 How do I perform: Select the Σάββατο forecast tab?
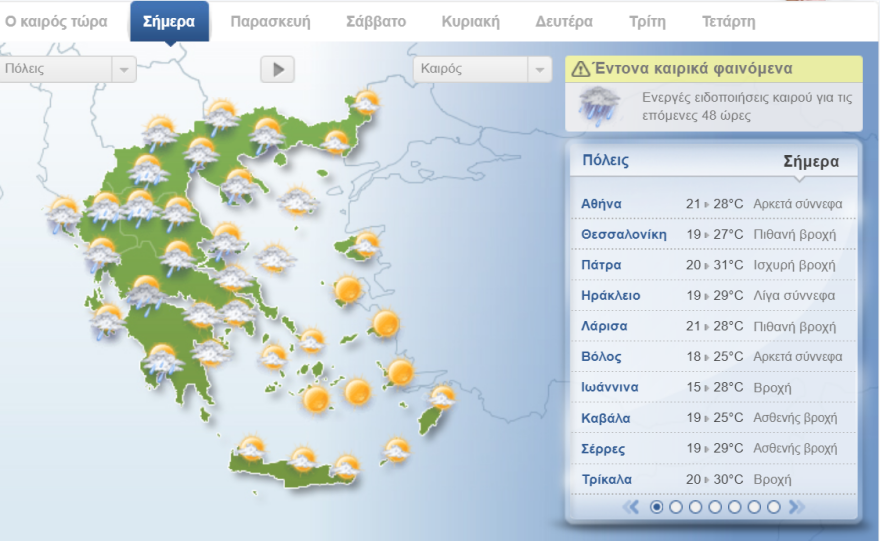coord(376,21)
